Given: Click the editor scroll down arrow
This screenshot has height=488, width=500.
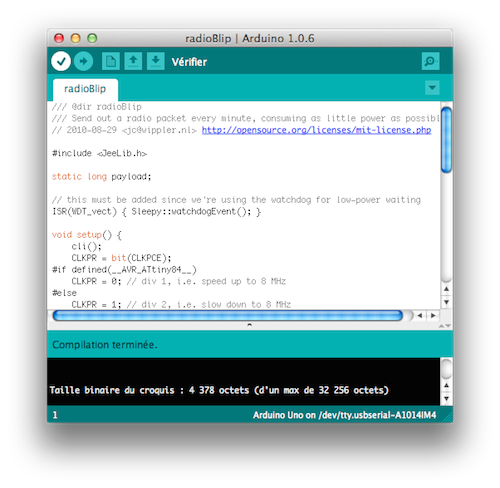Looking at the screenshot, I should click(x=446, y=302).
